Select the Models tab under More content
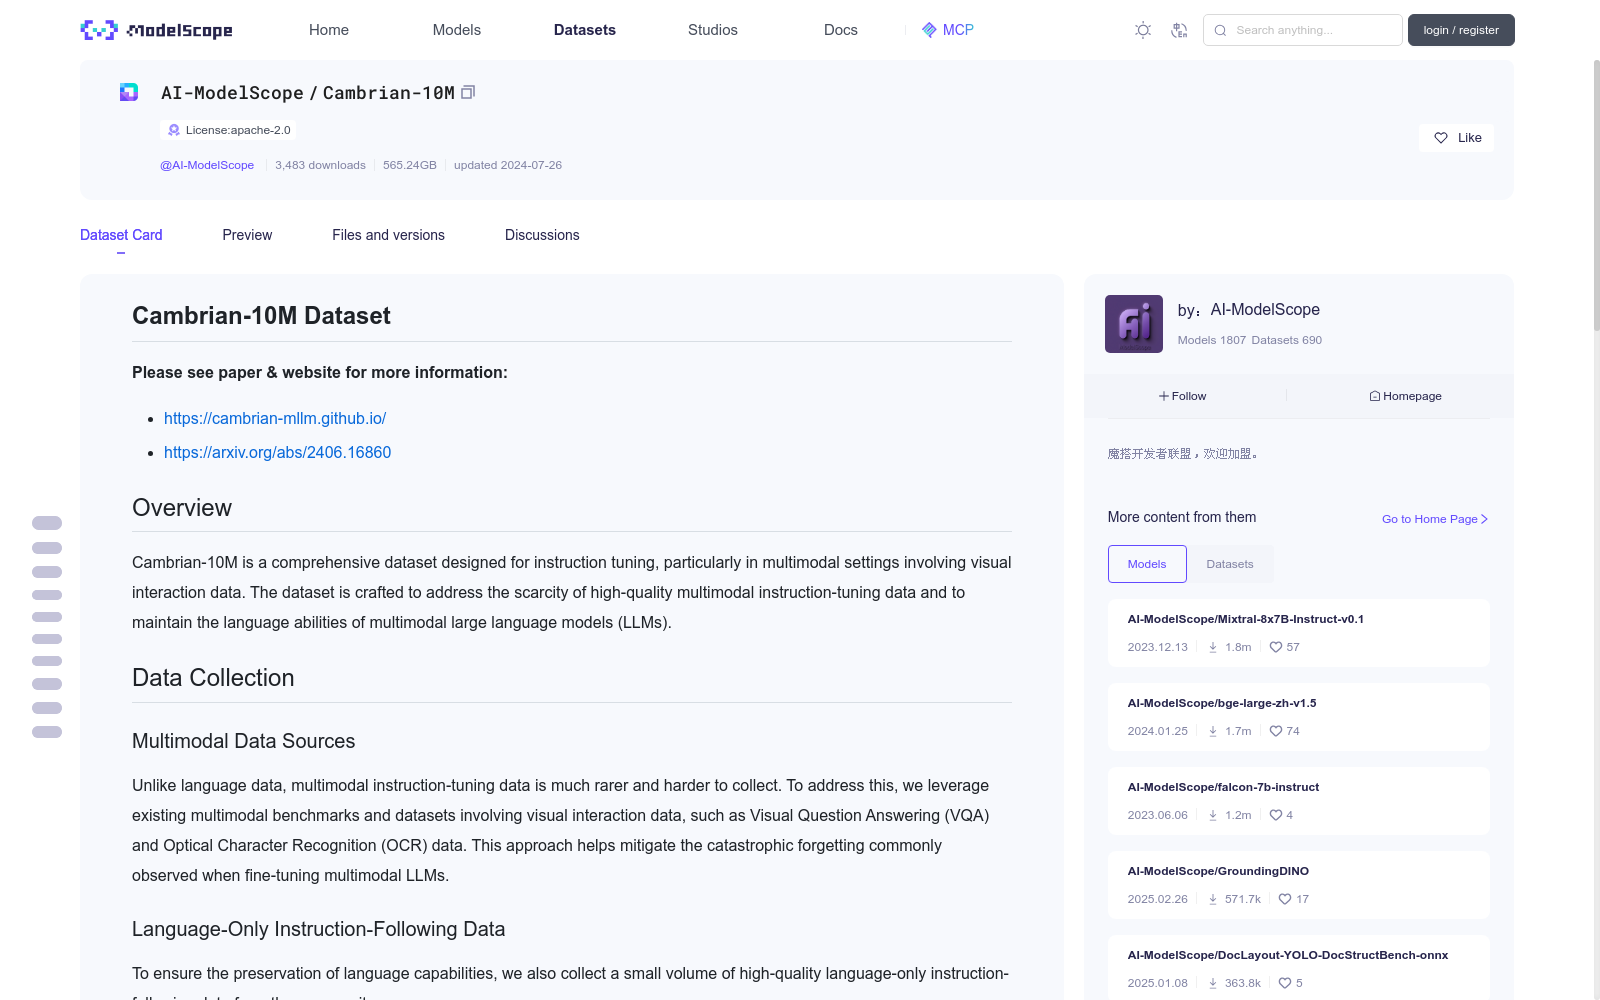Viewport: 1600px width, 1000px height. click(x=1147, y=564)
